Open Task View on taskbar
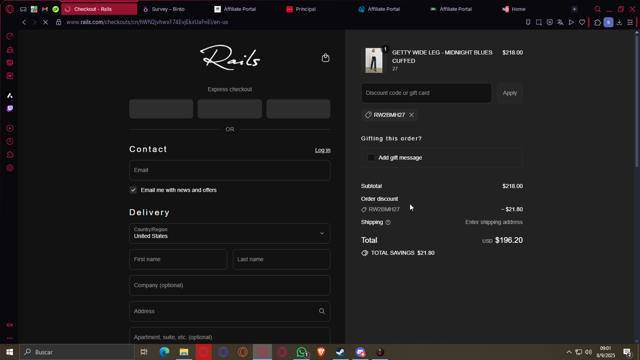The height and width of the screenshot is (360, 640). [x=144, y=352]
